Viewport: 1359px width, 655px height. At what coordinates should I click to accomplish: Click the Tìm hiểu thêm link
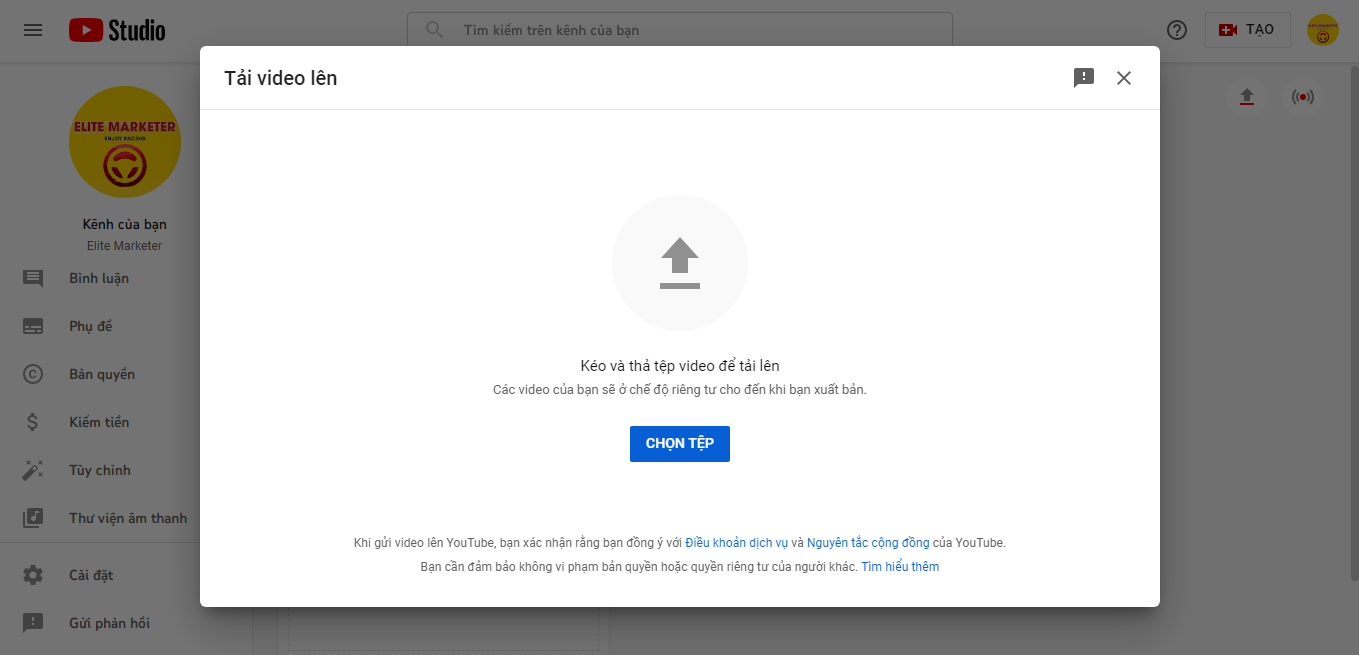900,567
